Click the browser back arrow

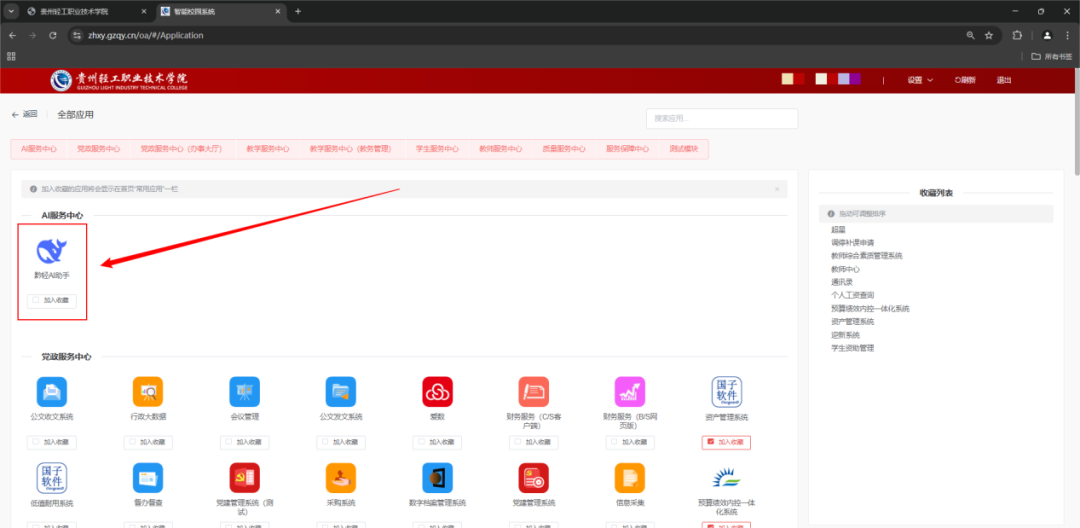[x=12, y=35]
